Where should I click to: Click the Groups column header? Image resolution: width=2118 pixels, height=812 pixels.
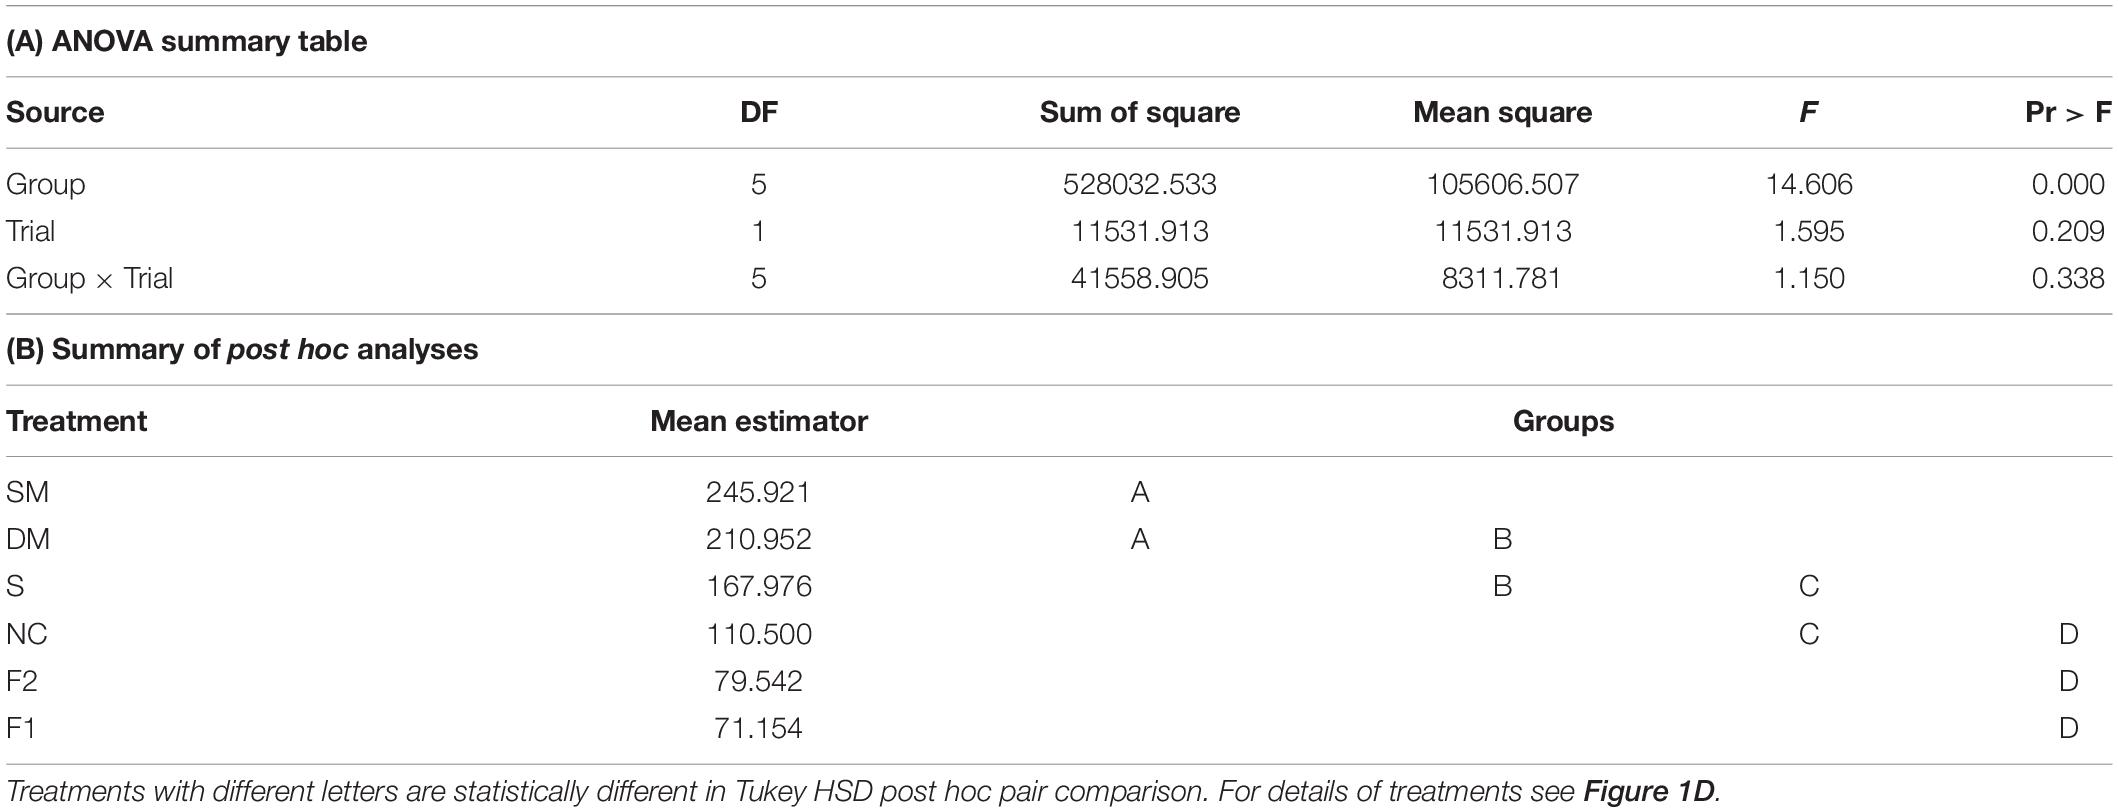click(x=1563, y=421)
